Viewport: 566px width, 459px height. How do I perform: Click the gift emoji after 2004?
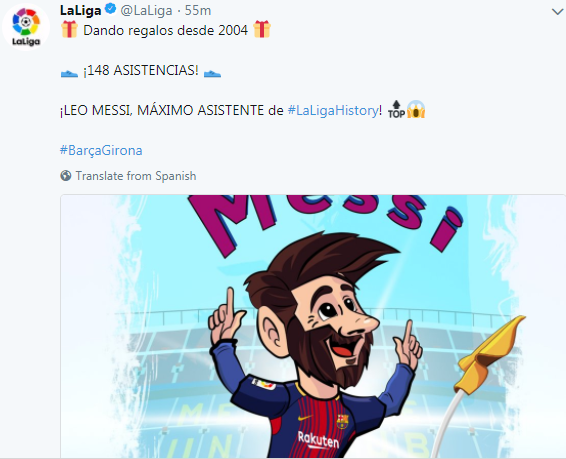pos(262,30)
